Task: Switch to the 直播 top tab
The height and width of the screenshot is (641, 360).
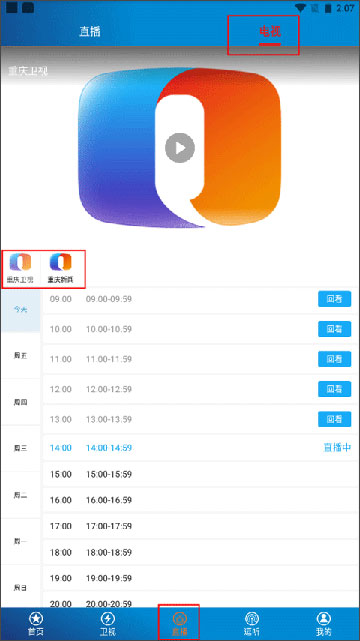Action: click(90, 32)
